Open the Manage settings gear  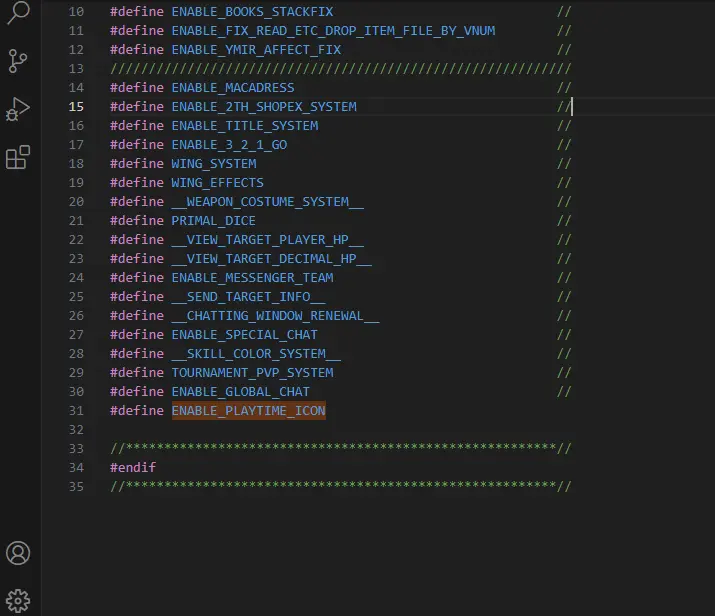pyautogui.click(x=18, y=600)
